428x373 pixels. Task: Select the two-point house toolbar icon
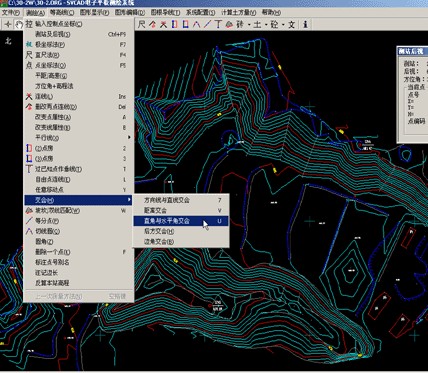(174, 24)
